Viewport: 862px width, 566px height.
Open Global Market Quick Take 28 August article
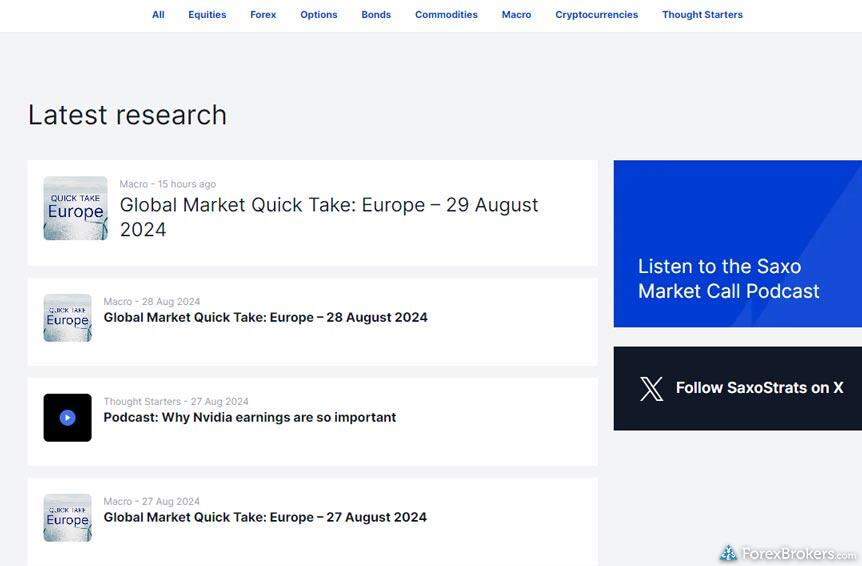[265, 318]
